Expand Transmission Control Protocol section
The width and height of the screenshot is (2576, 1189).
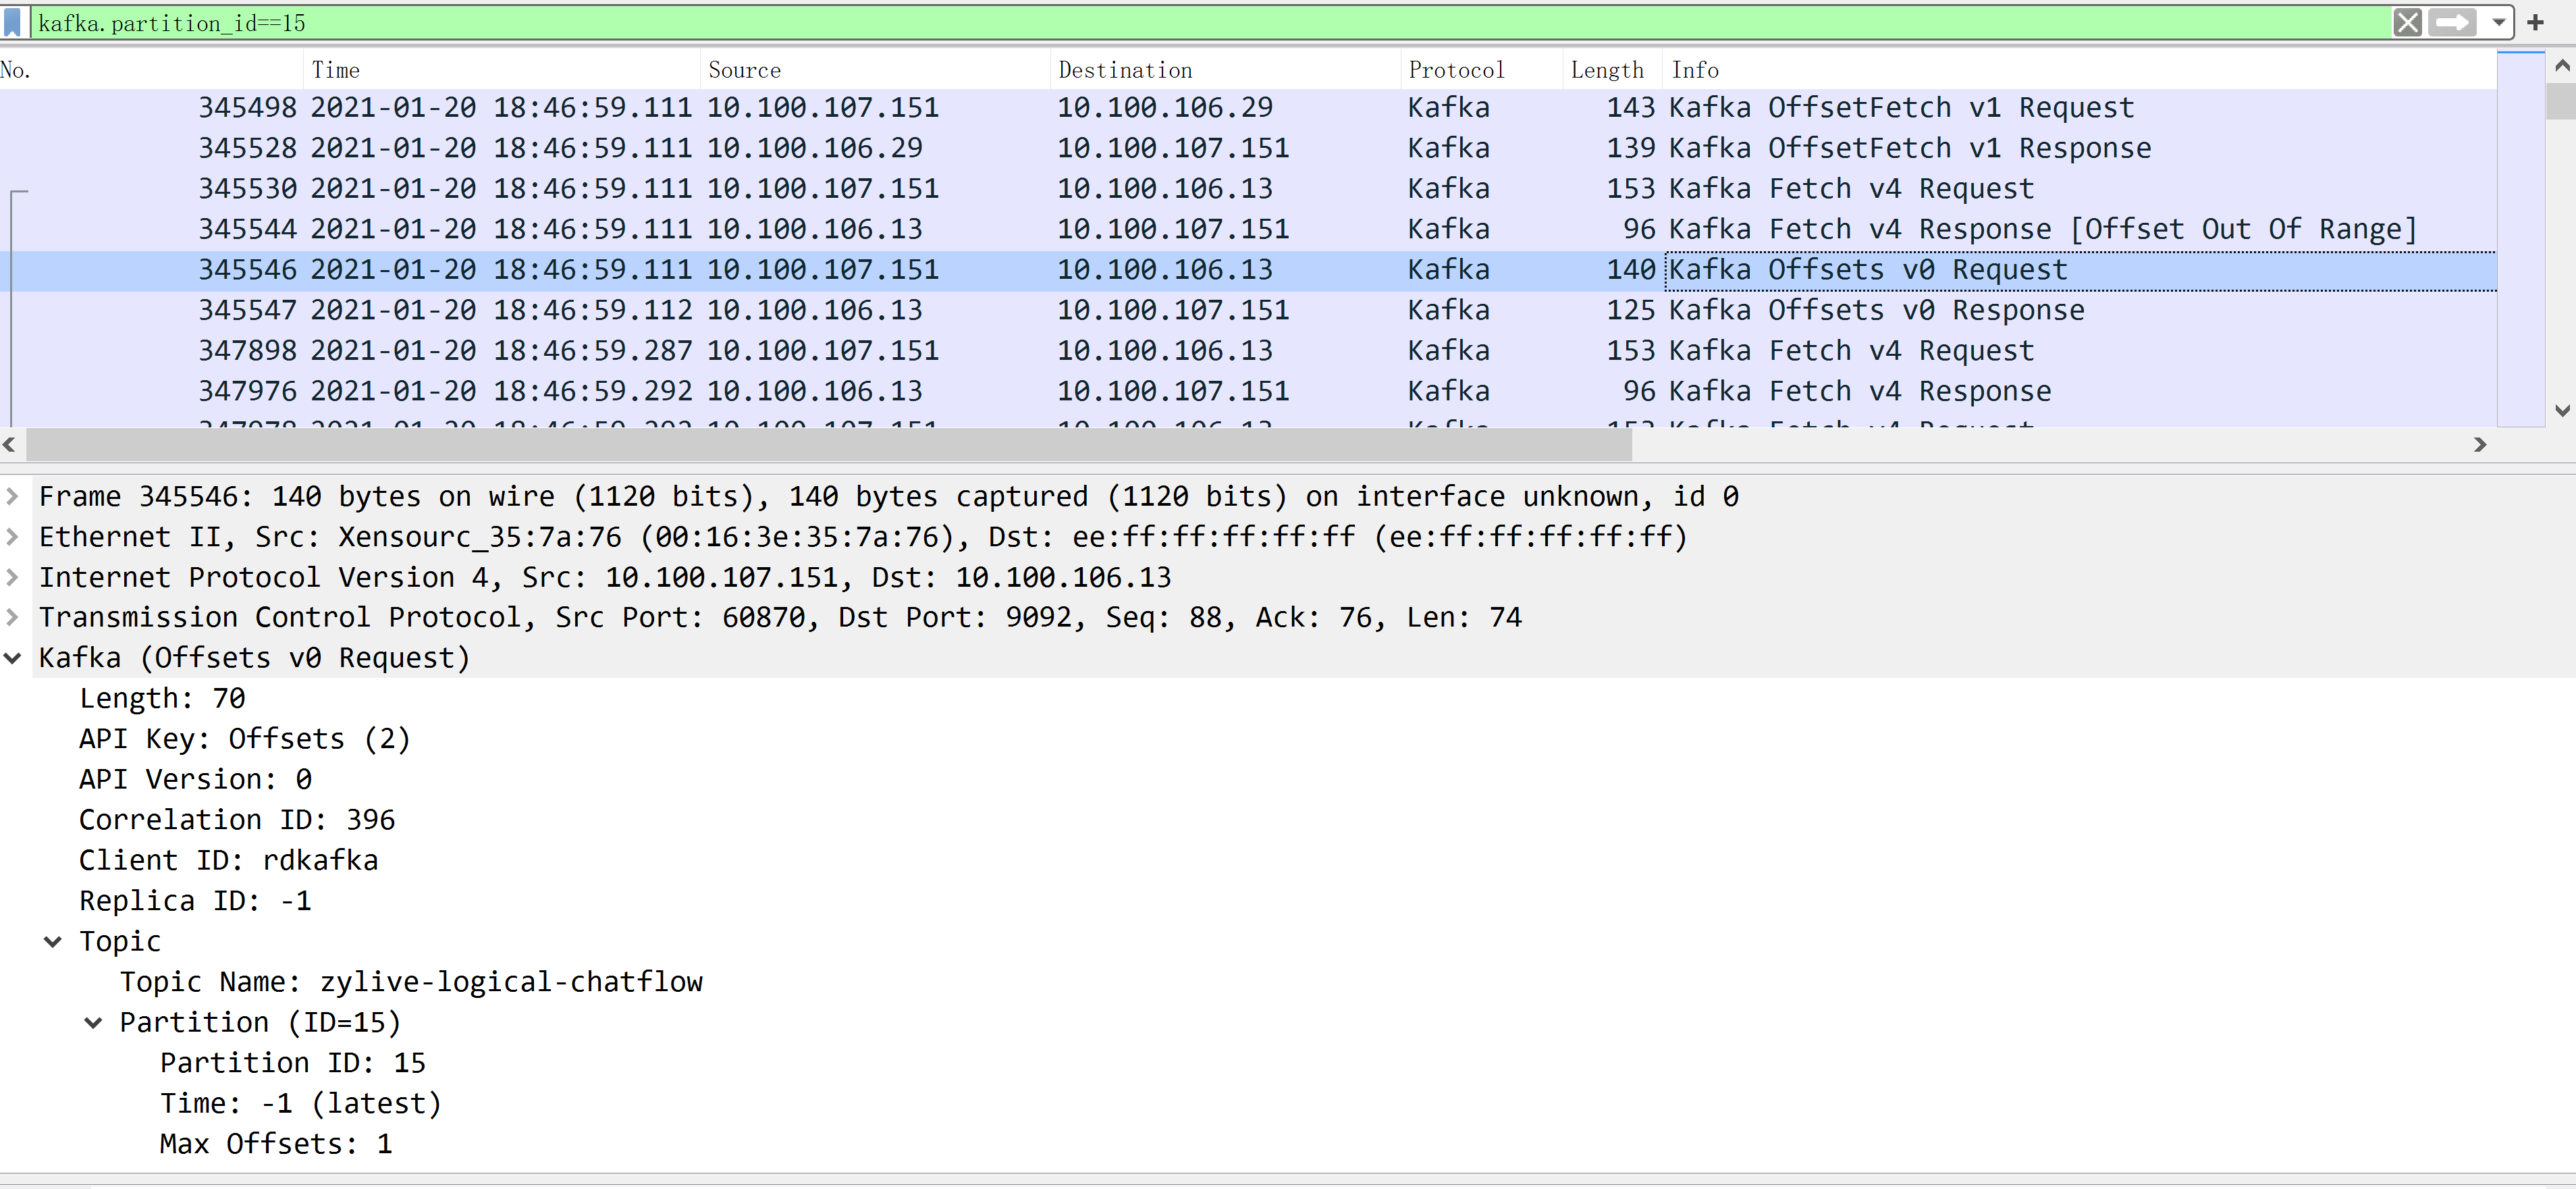(x=12, y=617)
